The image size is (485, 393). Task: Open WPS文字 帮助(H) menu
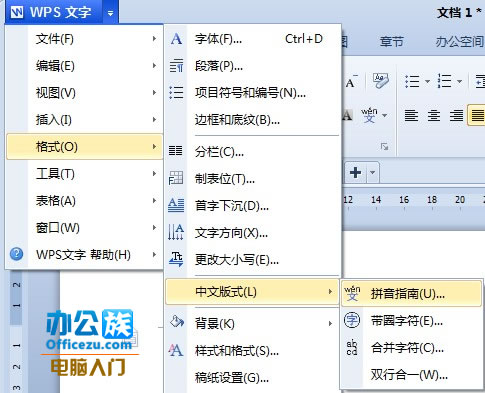point(84,255)
